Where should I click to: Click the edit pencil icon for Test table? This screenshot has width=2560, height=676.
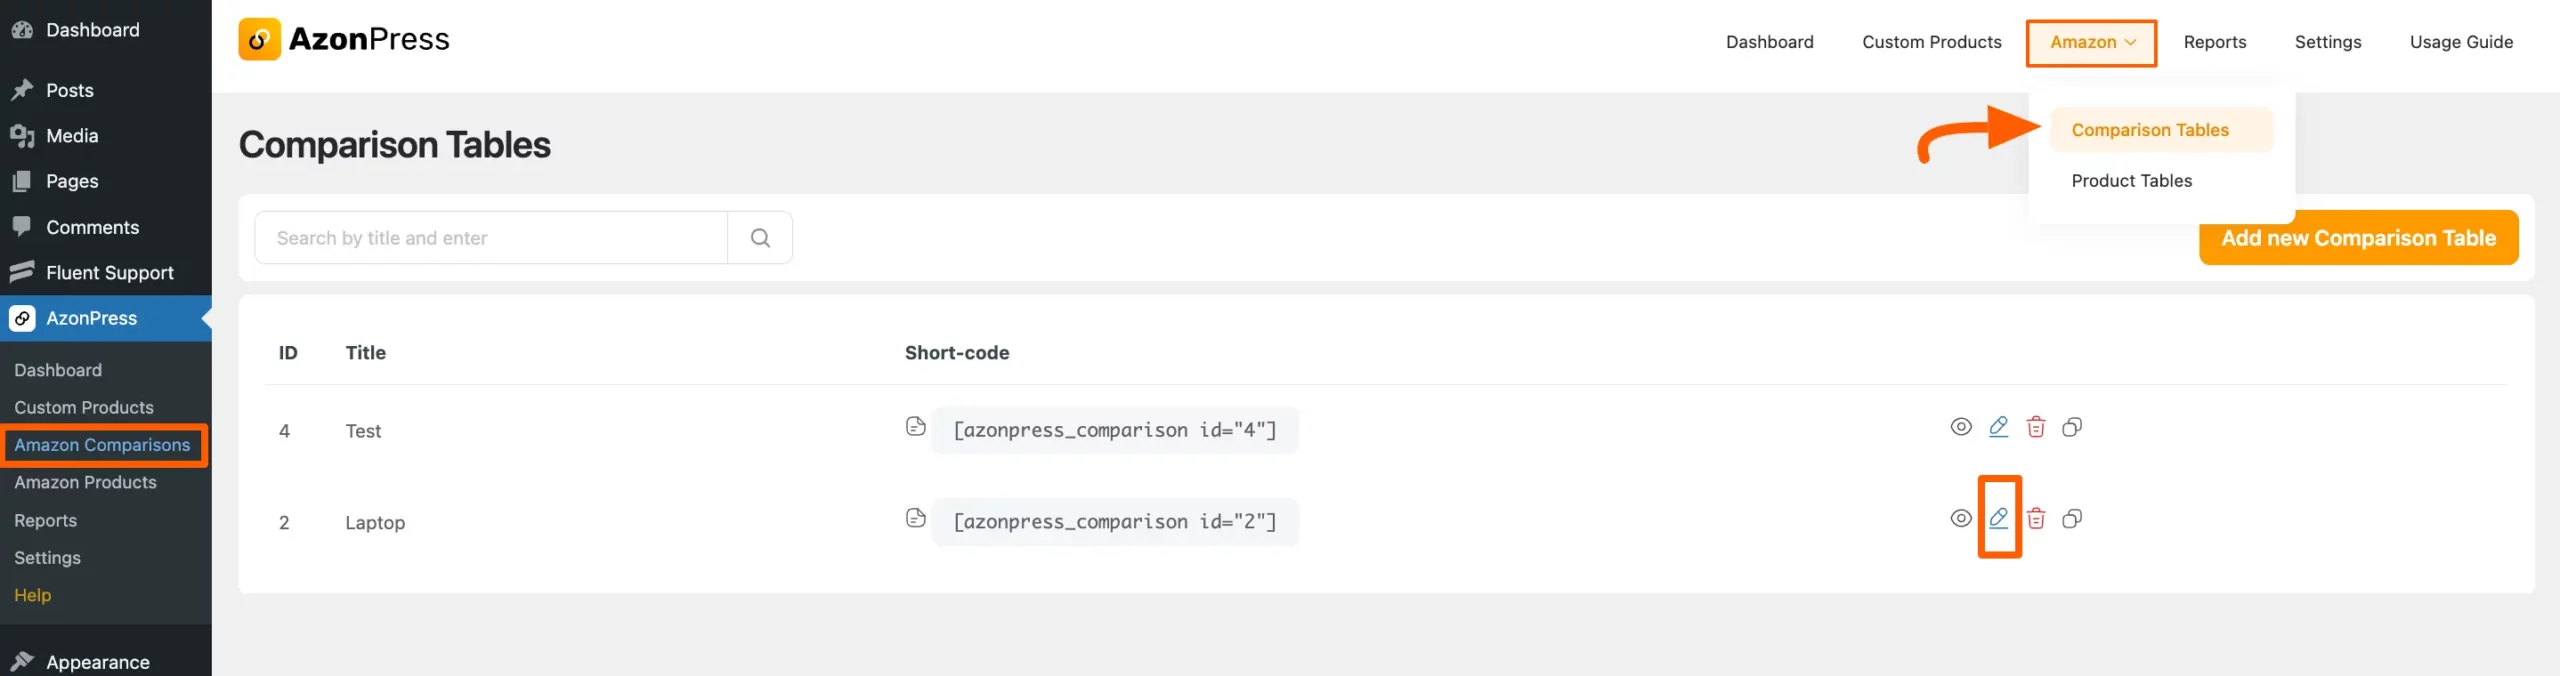1998,427
